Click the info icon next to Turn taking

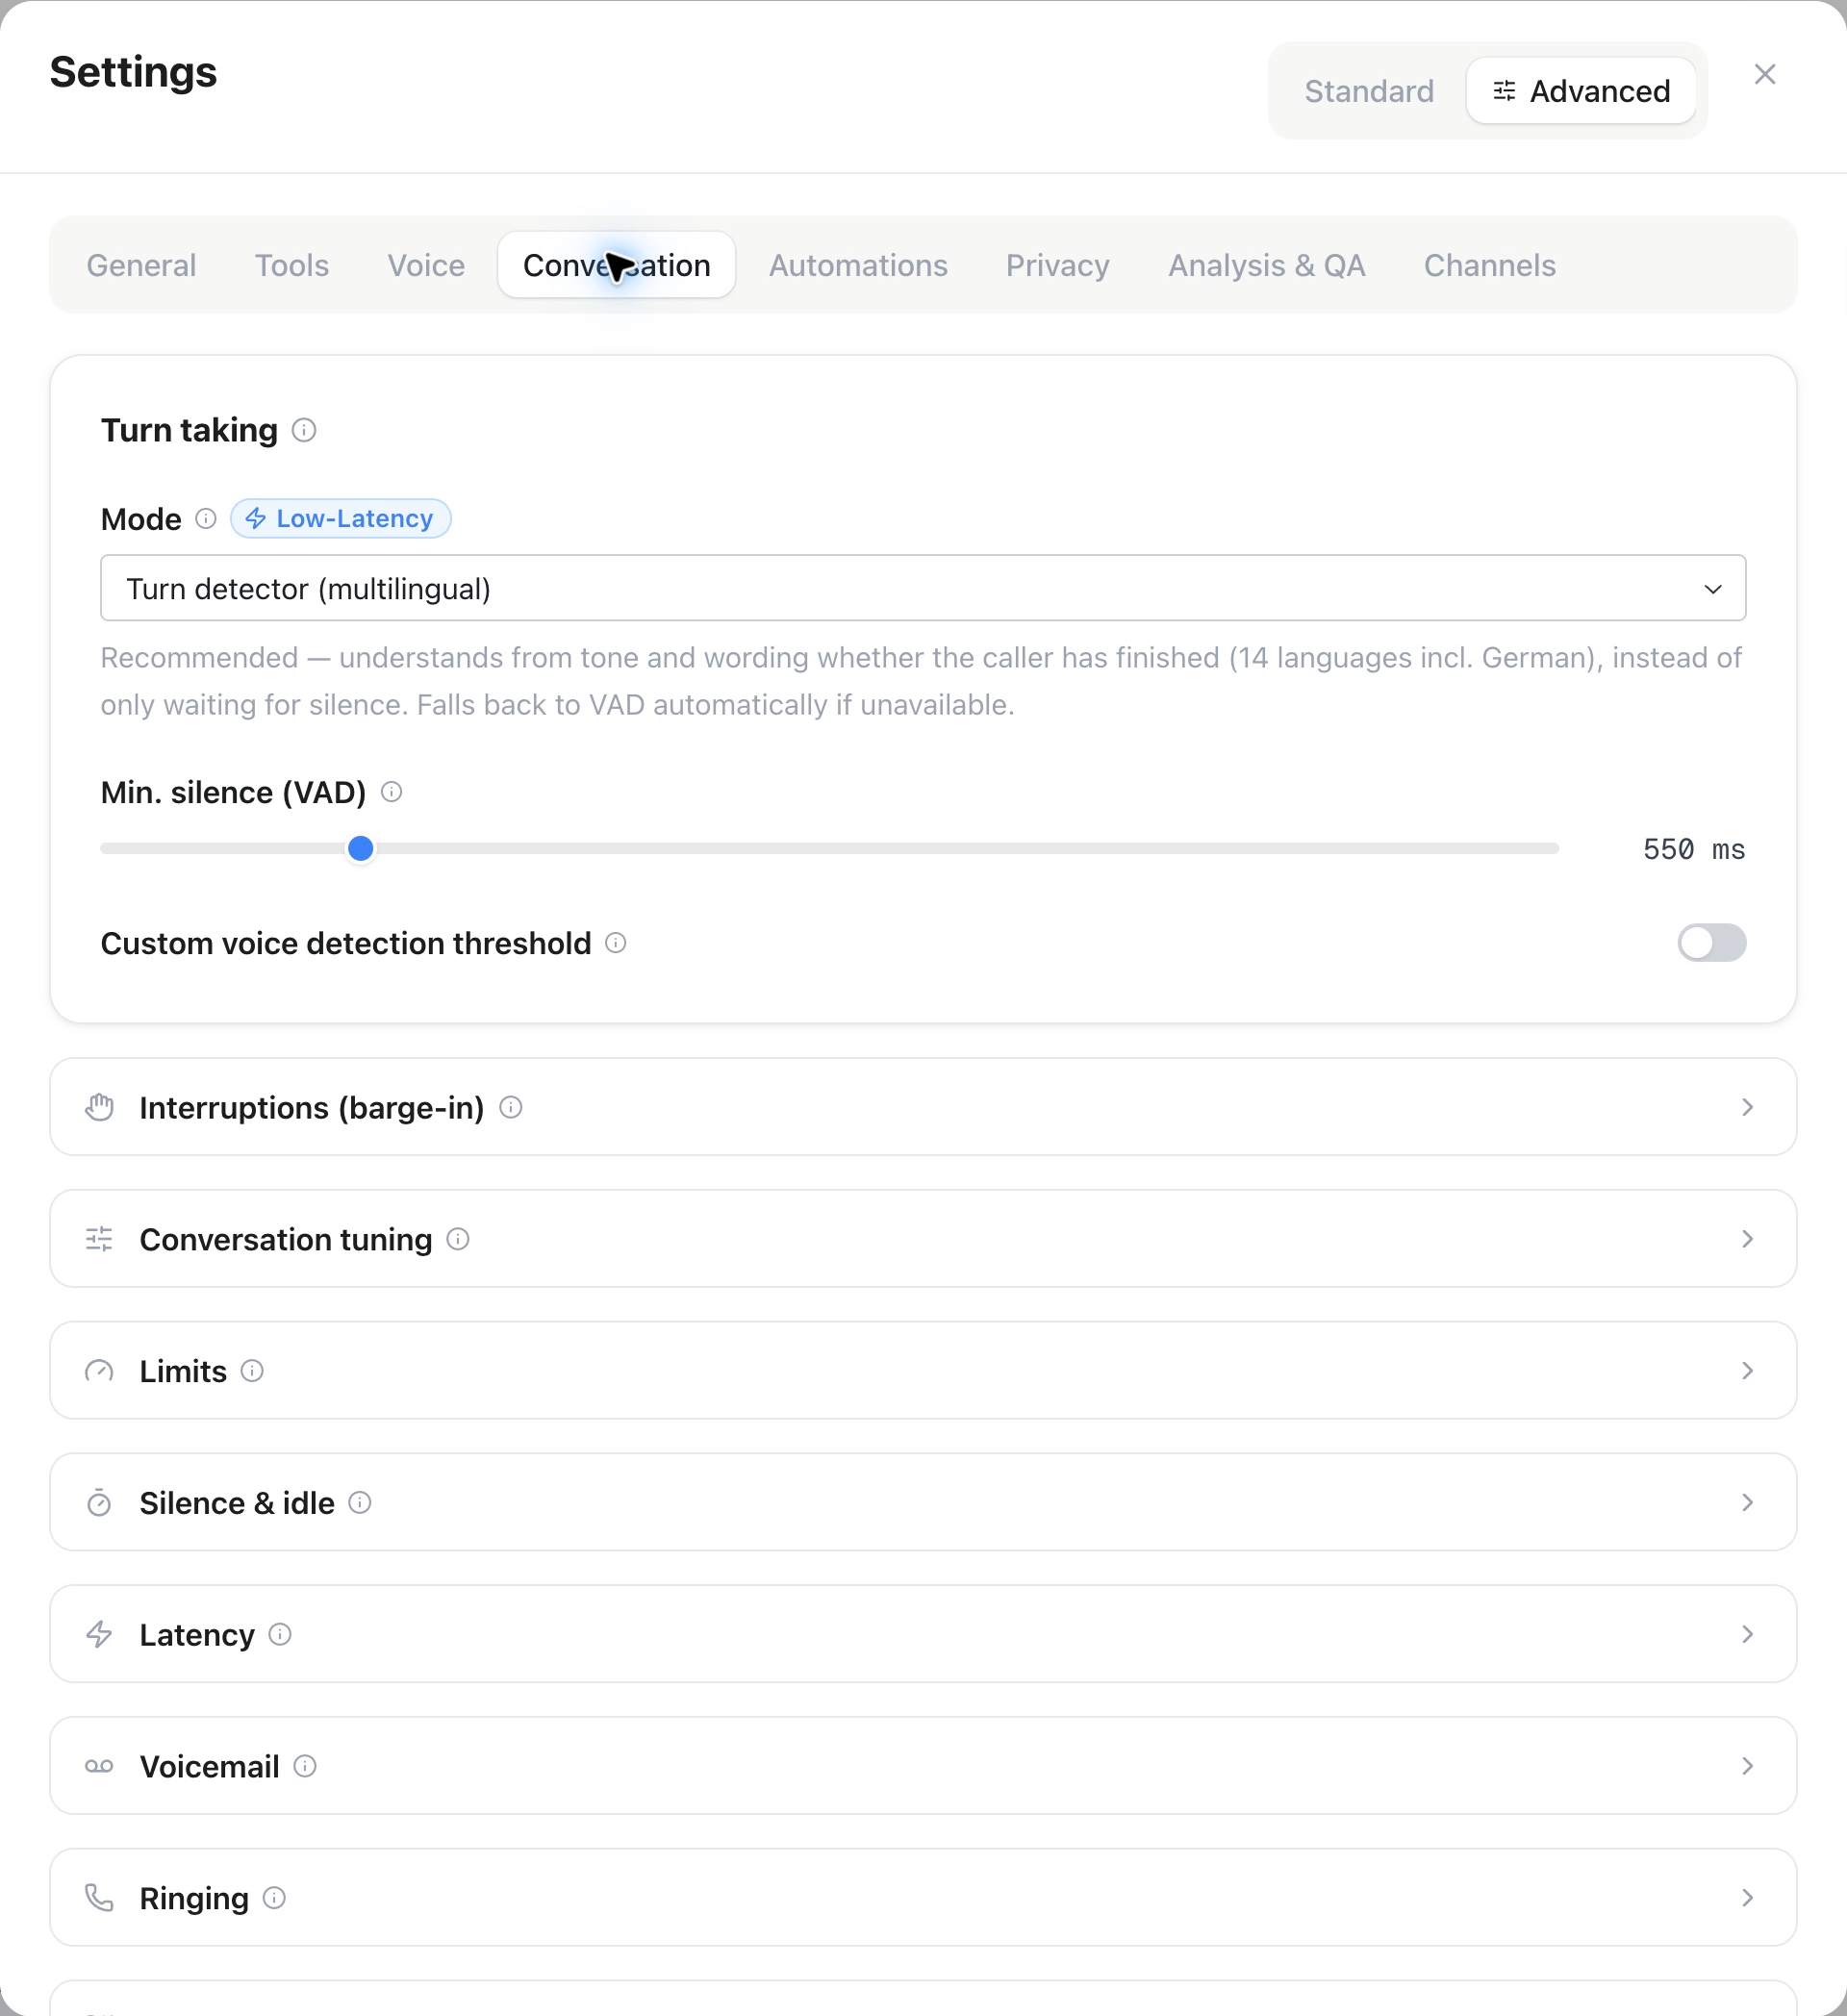[x=304, y=430]
